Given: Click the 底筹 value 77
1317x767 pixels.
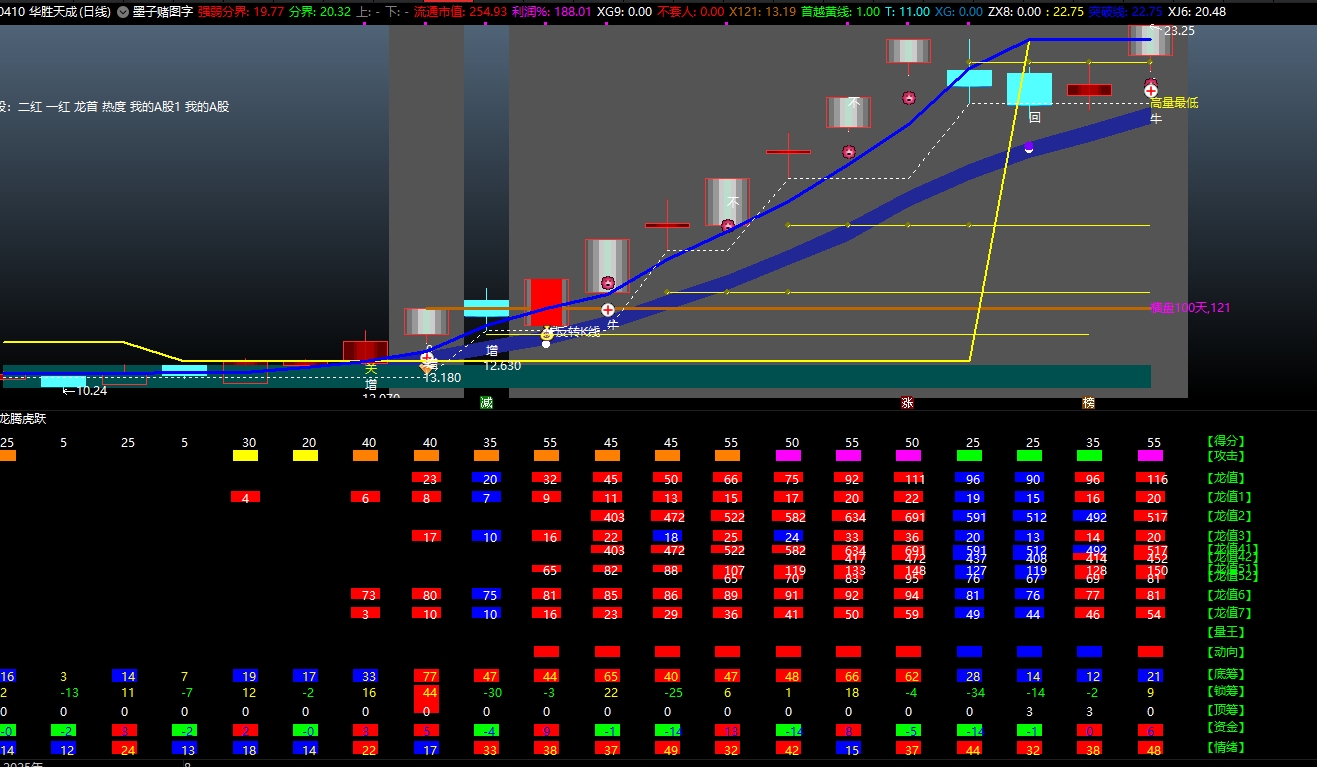Looking at the screenshot, I should tap(430, 676).
